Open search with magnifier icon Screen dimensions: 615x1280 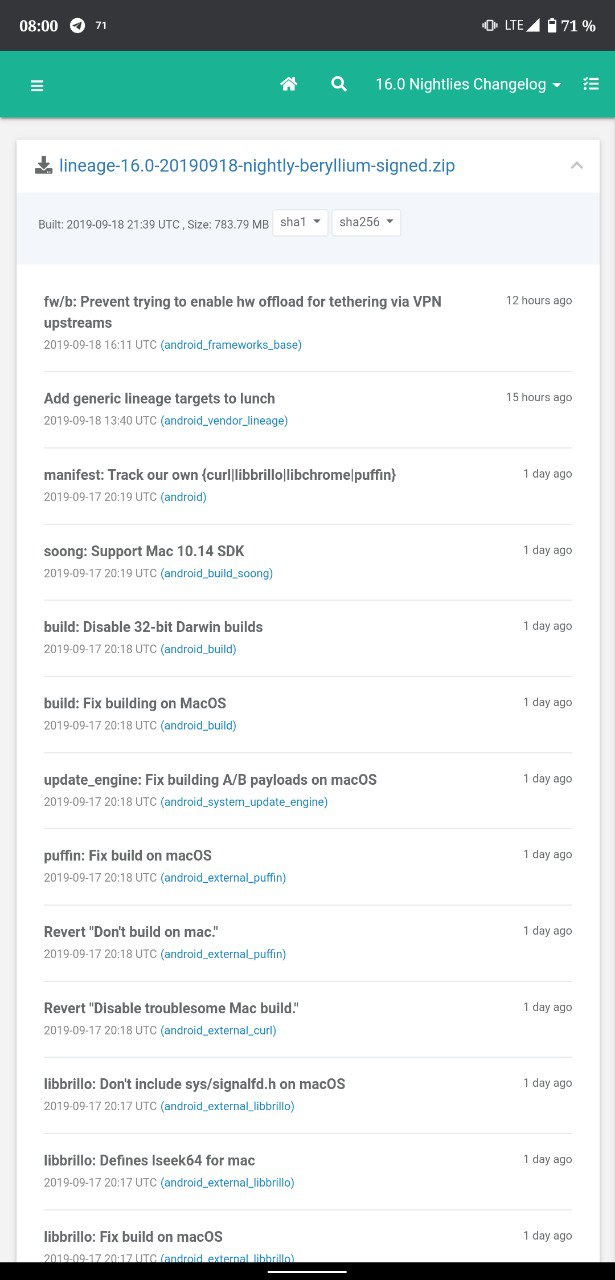339,85
